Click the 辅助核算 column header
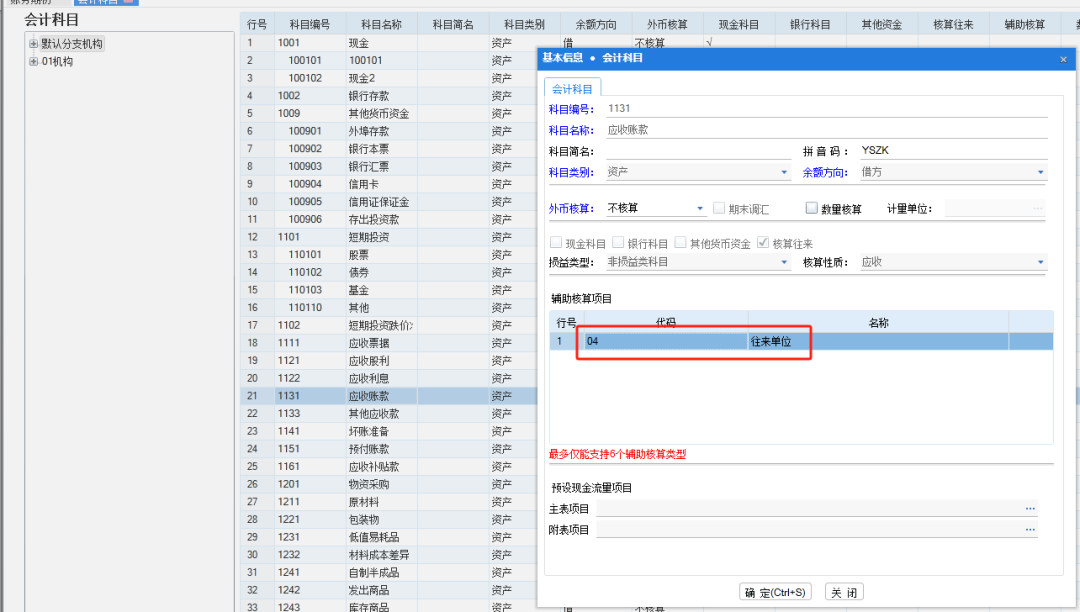The height and width of the screenshot is (612, 1080). pos(1025,25)
